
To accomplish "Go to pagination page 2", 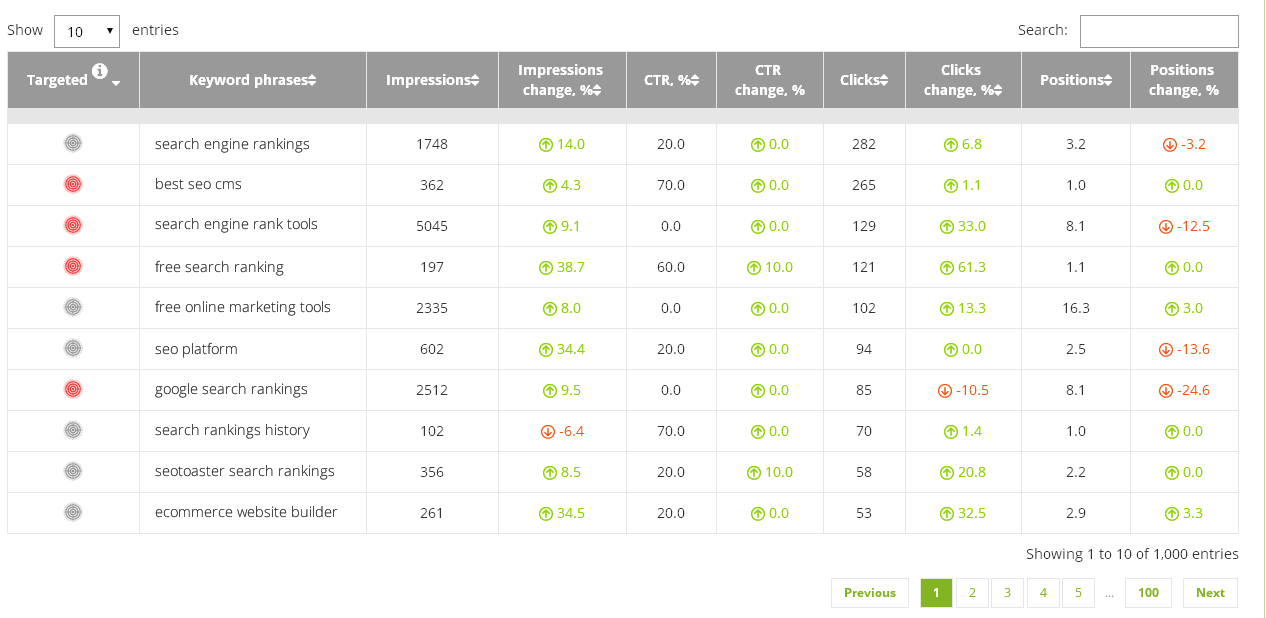I will coord(972,593).
